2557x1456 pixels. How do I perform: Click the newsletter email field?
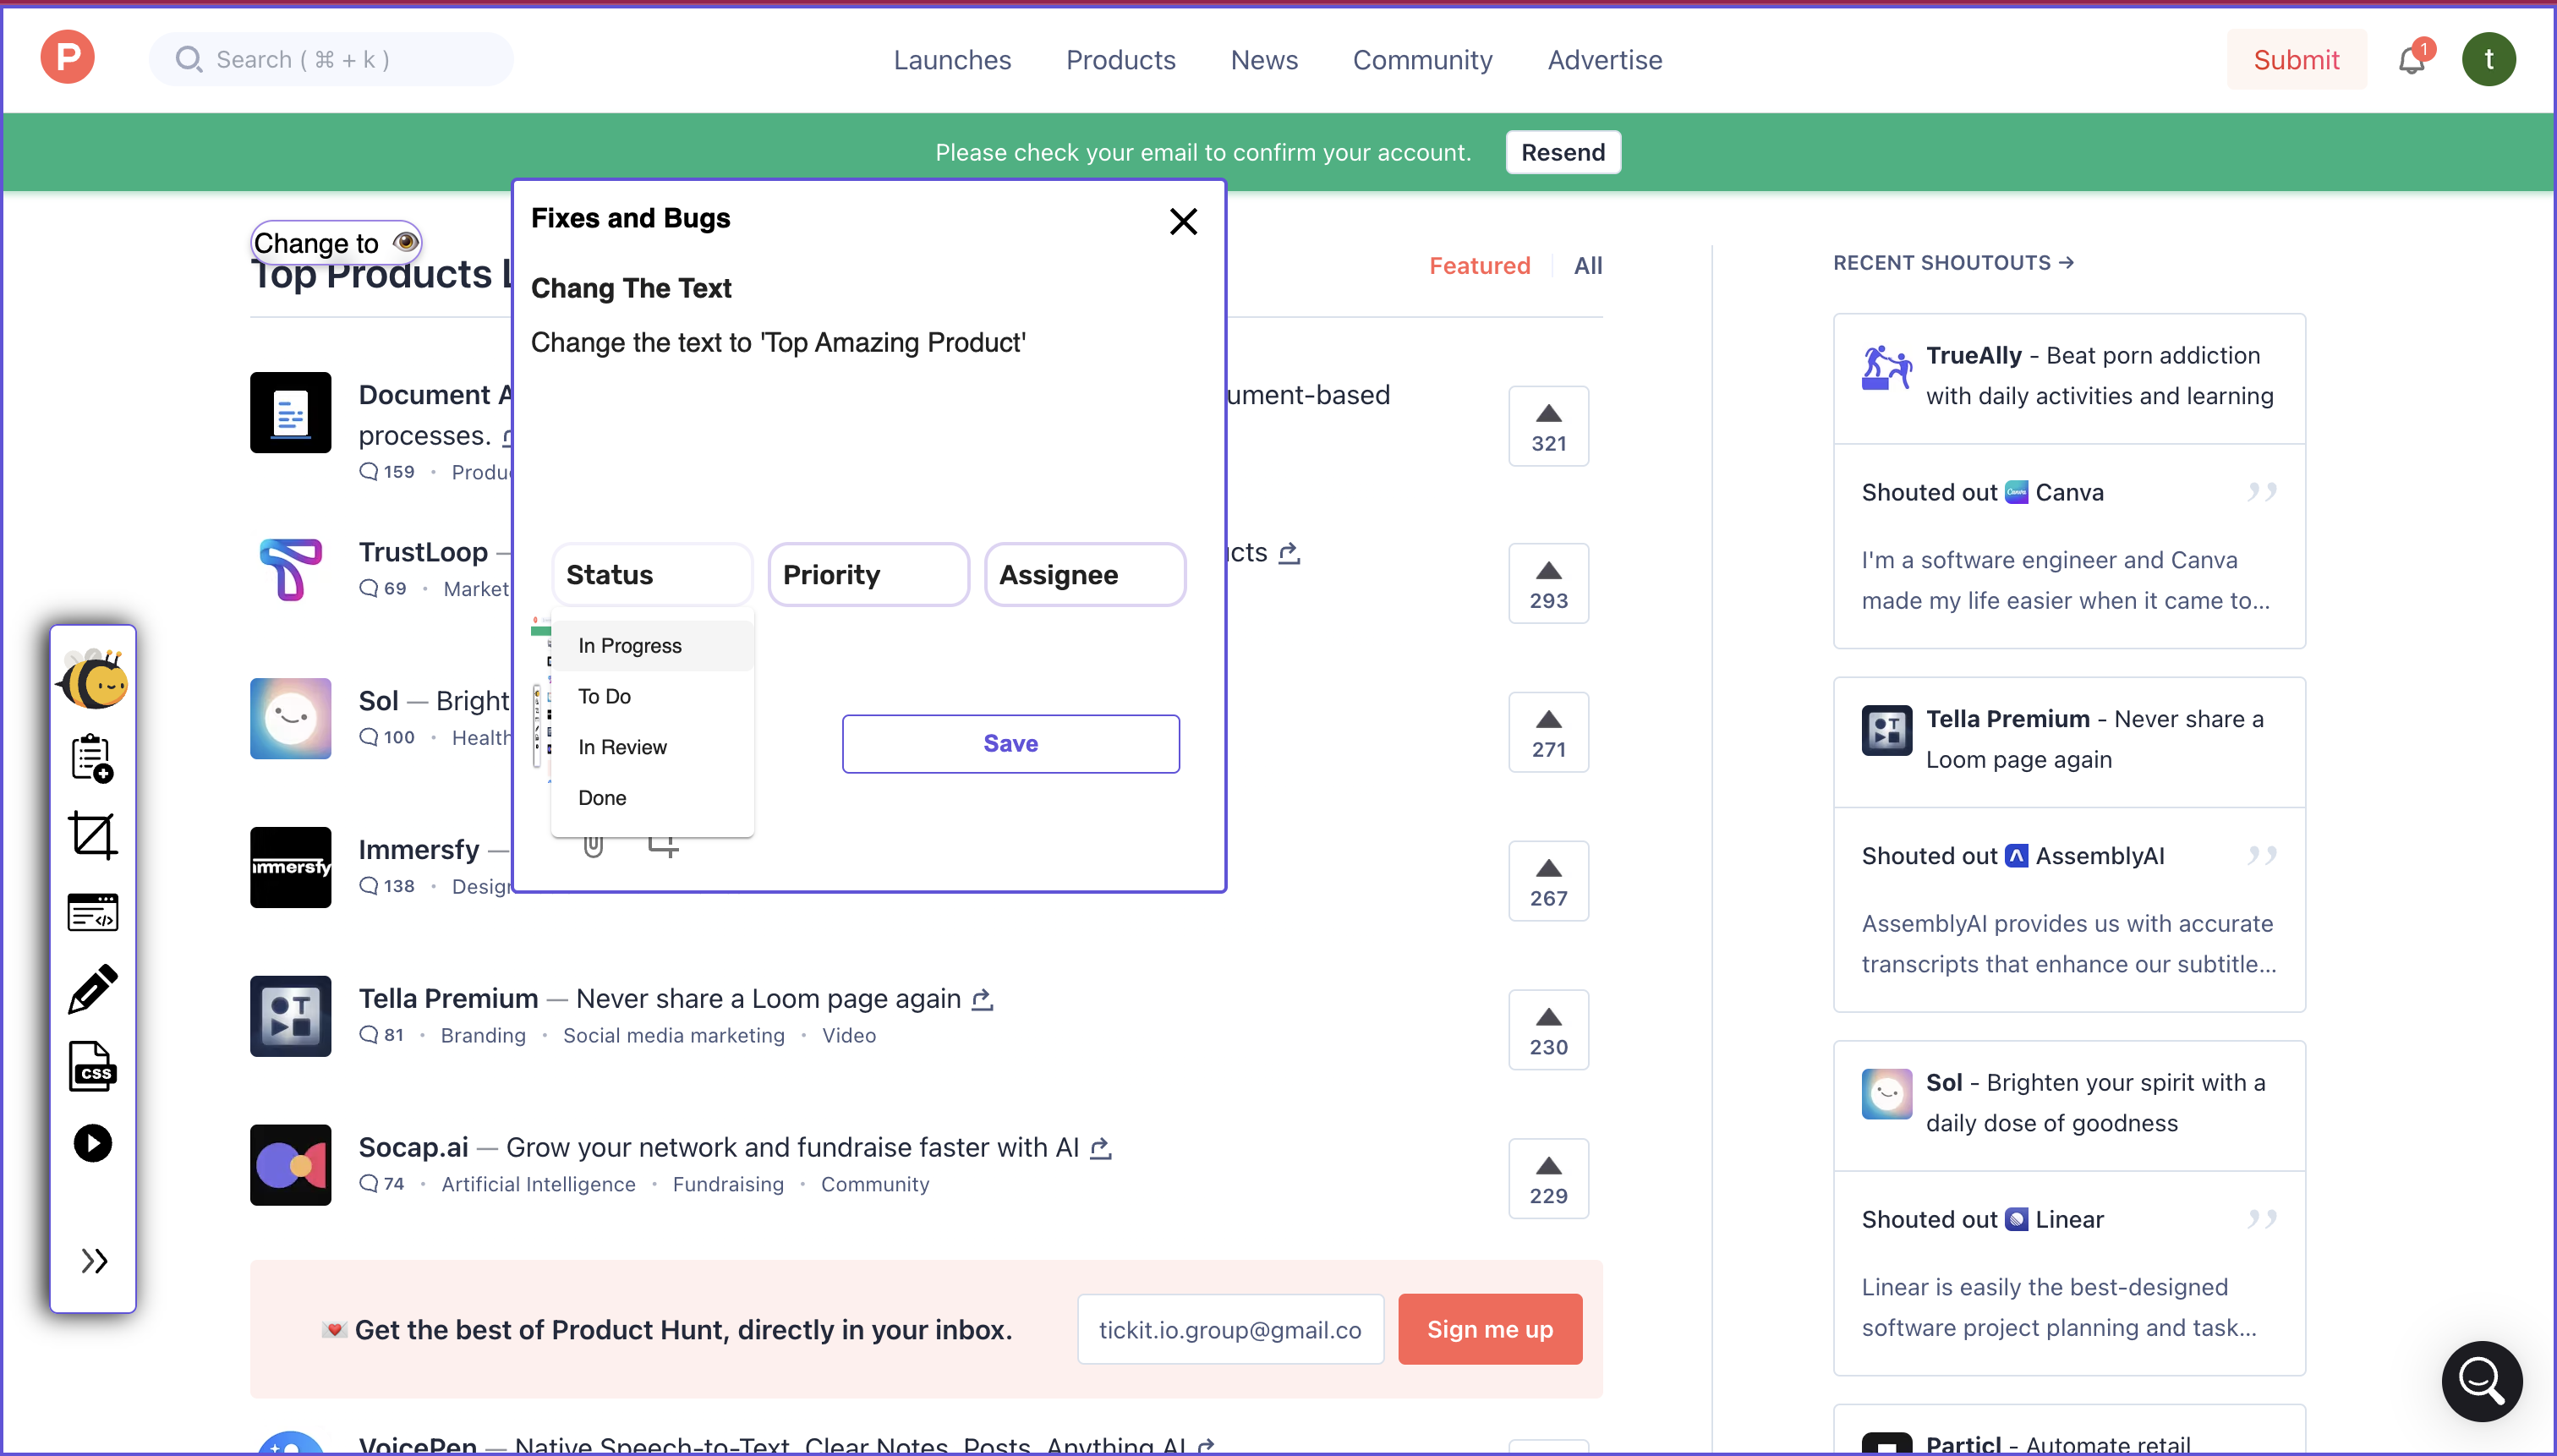[1230, 1330]
